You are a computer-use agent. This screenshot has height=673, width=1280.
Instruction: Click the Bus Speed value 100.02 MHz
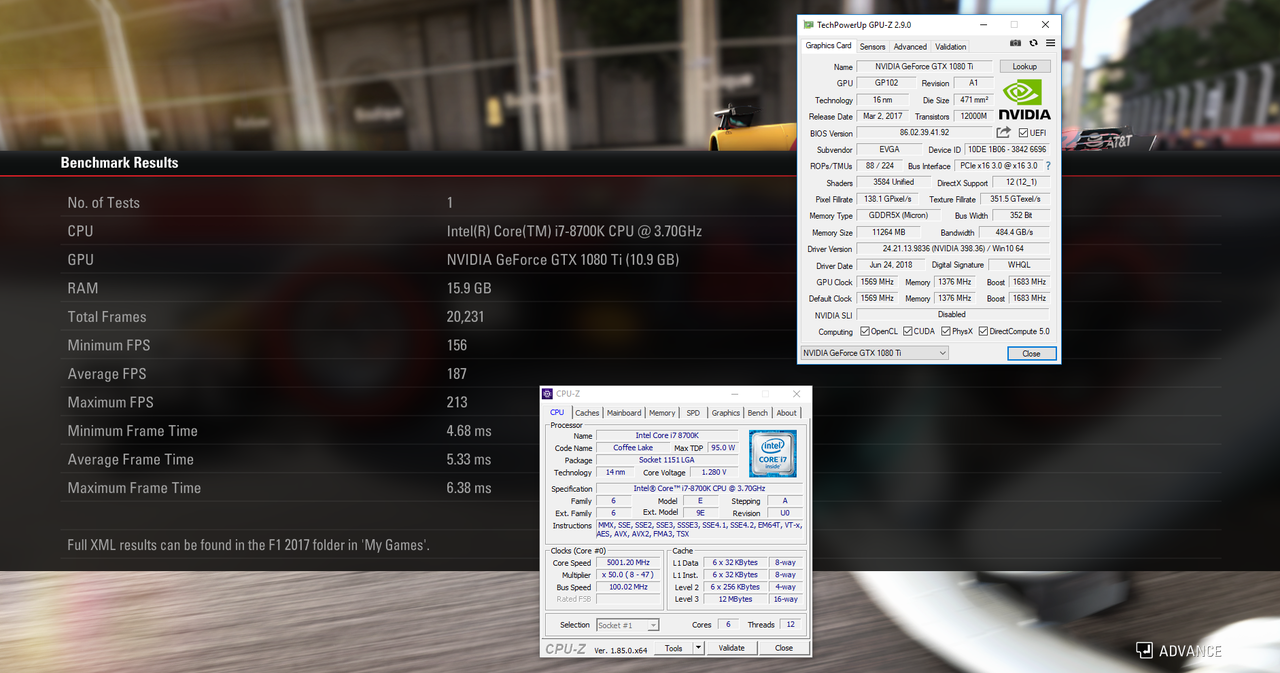[x=629, y=587]
